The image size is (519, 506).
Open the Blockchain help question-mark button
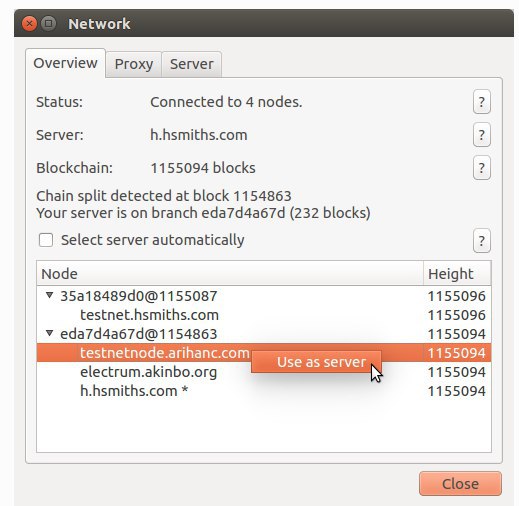(481, 168)
